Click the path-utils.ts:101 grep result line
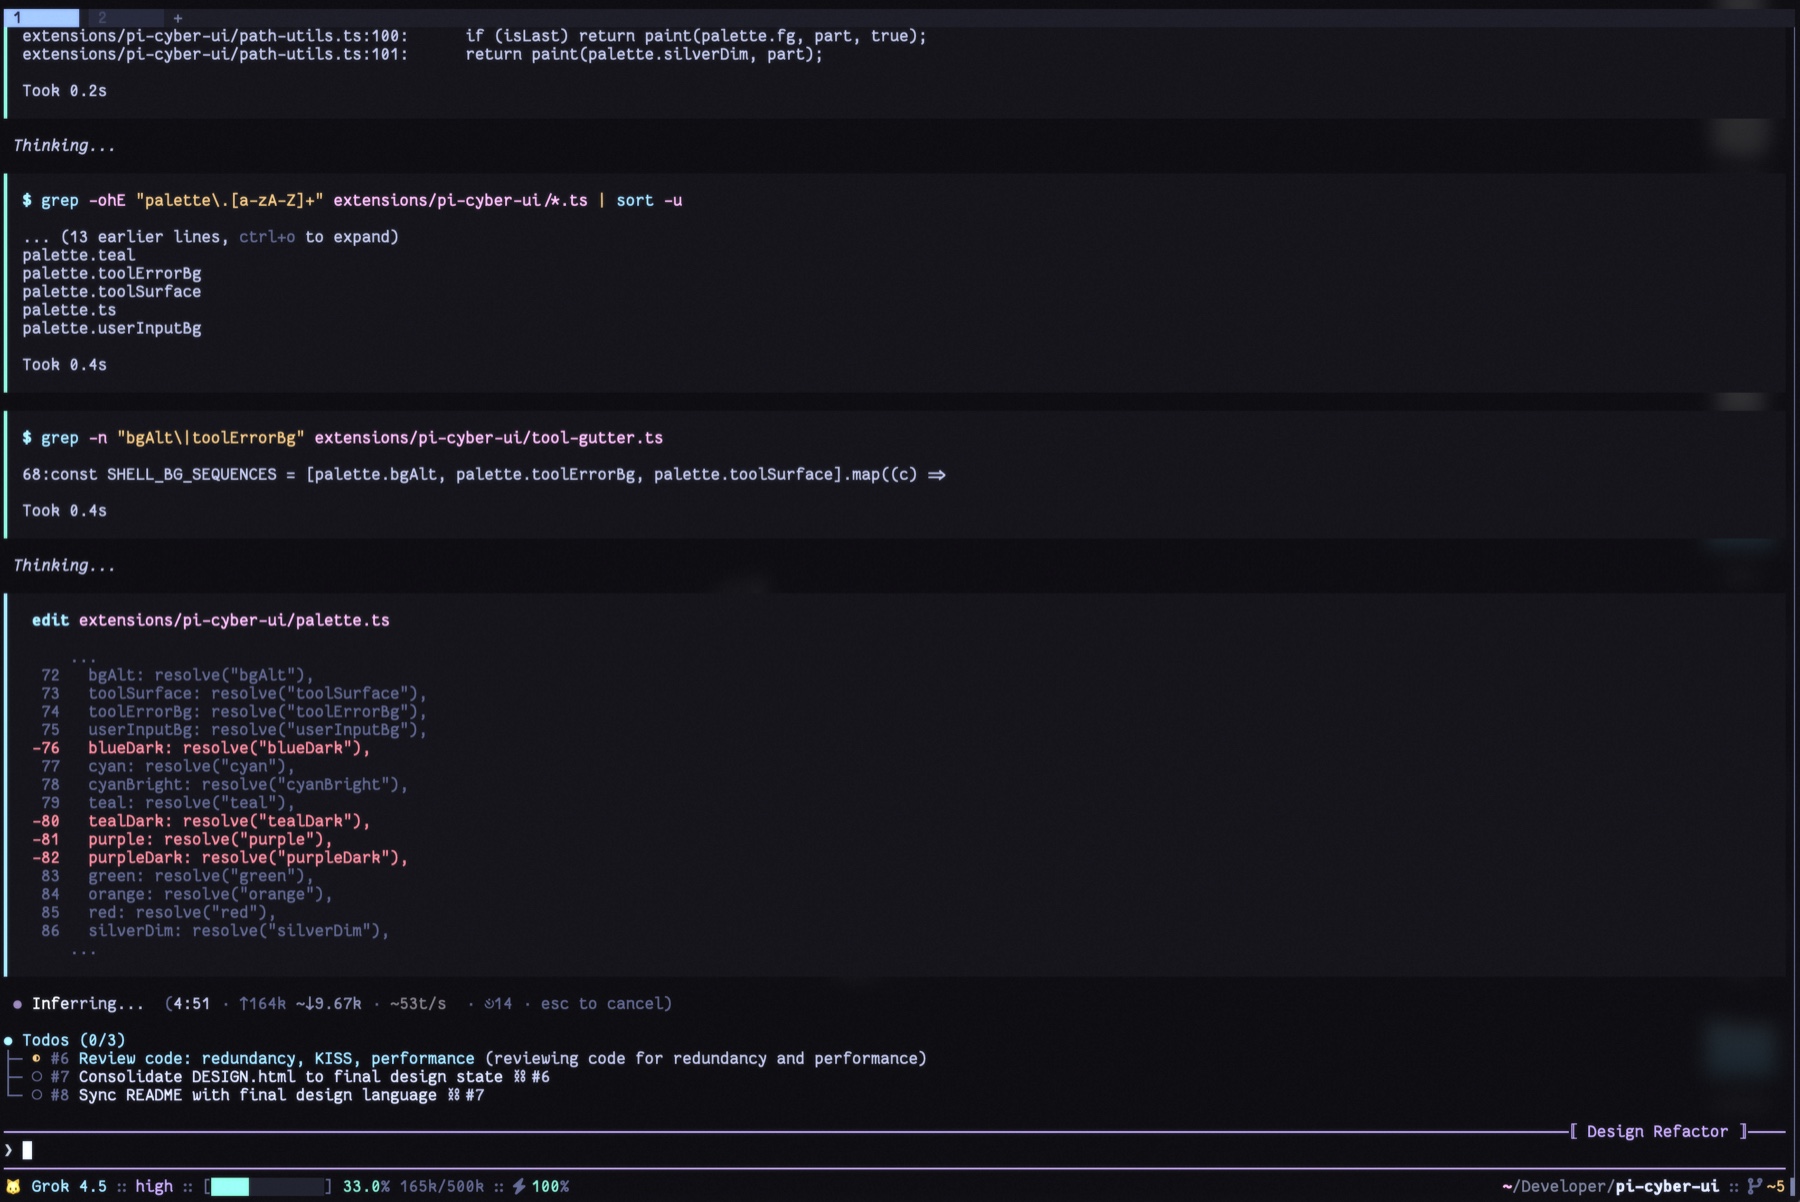 (x=422, y=54)
